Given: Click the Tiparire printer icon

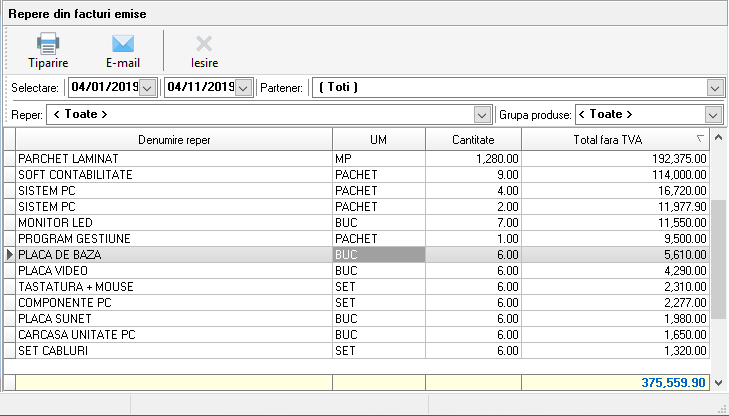Looking at the screenshot, I should pyautogui.click(x=48, y=43).
